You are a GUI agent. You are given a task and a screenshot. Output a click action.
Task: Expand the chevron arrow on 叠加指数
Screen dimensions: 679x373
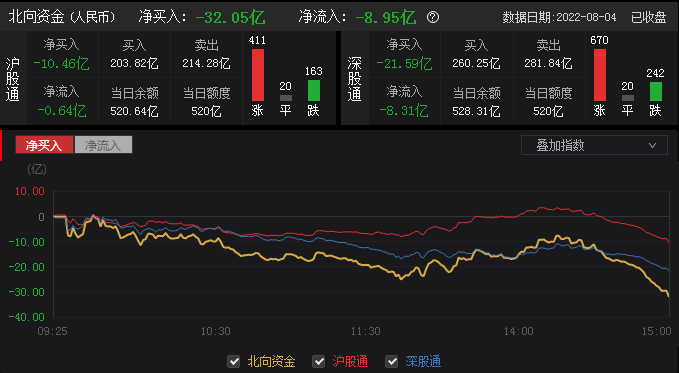pyautogui.click(x=652, y=146)
